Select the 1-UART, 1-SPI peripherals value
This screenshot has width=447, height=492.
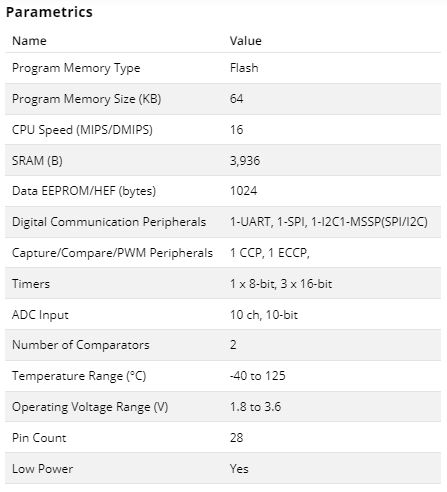pyautogui.click(x=329, y=222)
